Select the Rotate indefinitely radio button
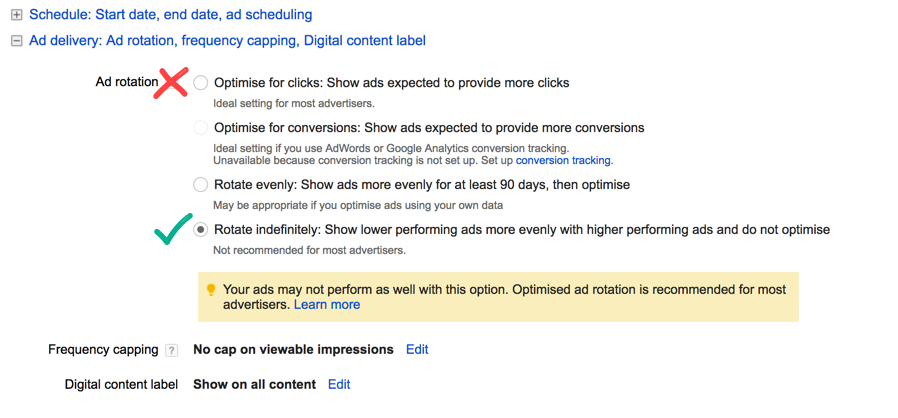 click(x=202, y=230)
